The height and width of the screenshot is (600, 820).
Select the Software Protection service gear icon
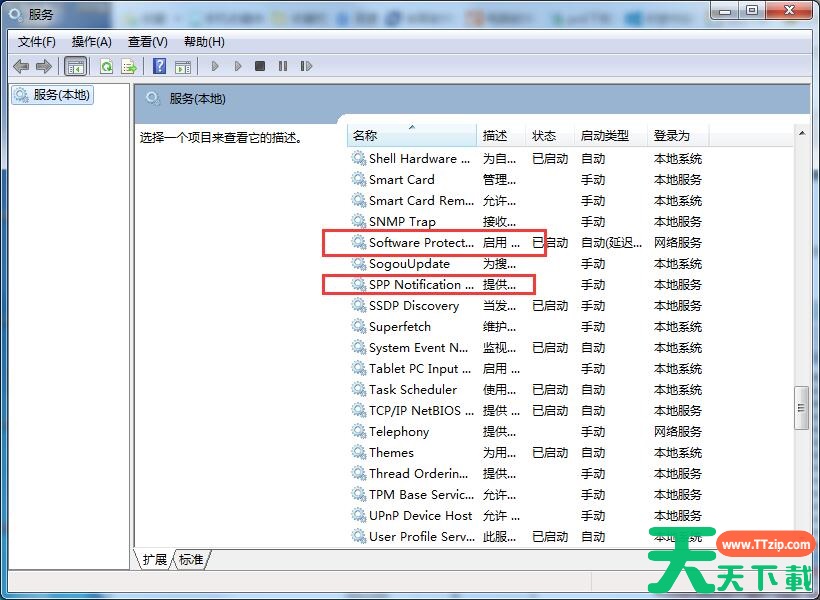(358, 242)
